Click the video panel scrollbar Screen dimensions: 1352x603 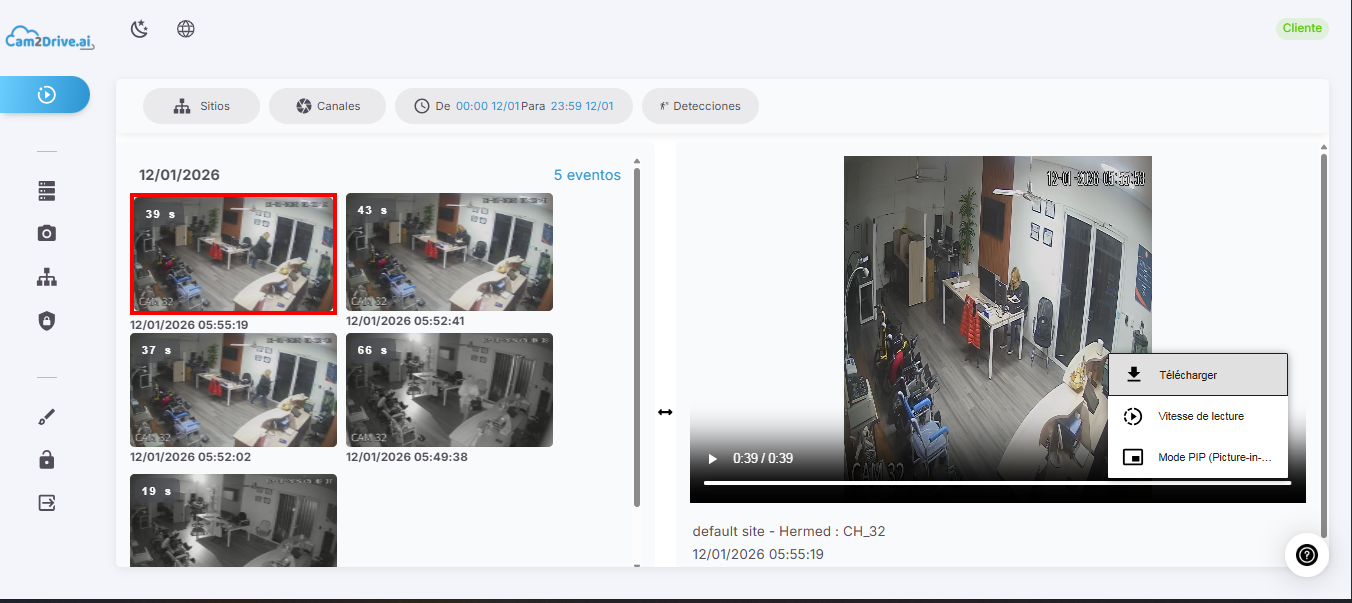pos(1324,345)
